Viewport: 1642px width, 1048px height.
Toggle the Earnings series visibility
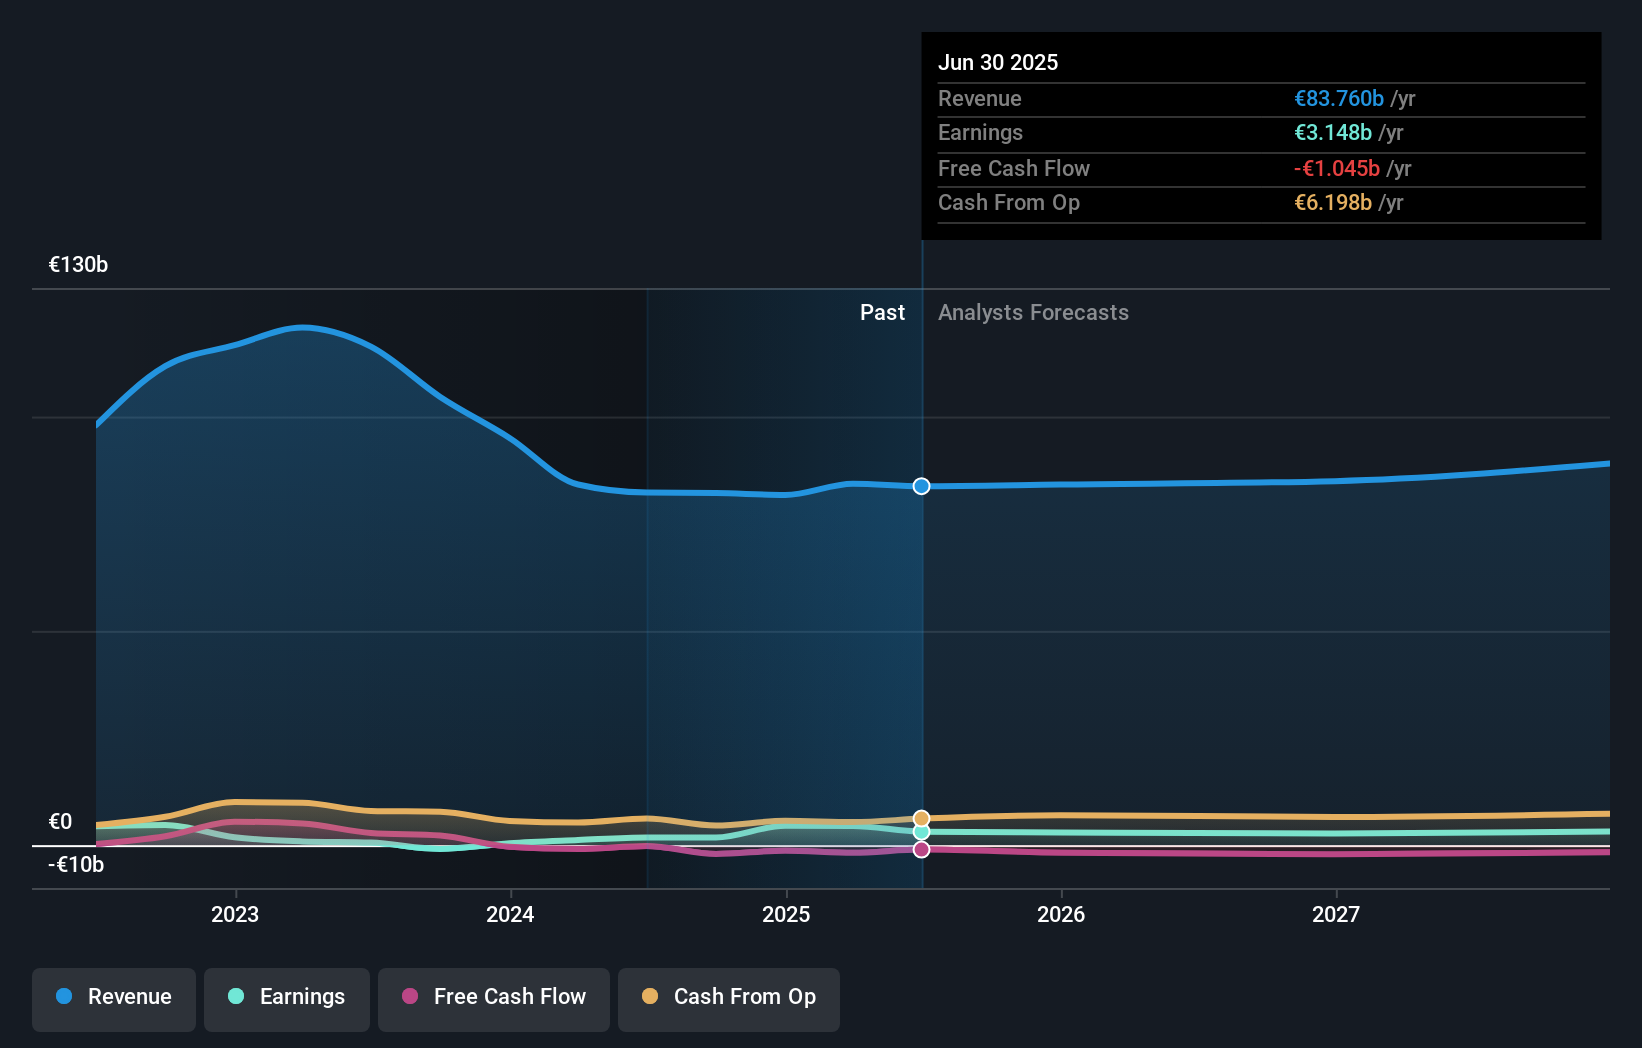coord(287,997)
